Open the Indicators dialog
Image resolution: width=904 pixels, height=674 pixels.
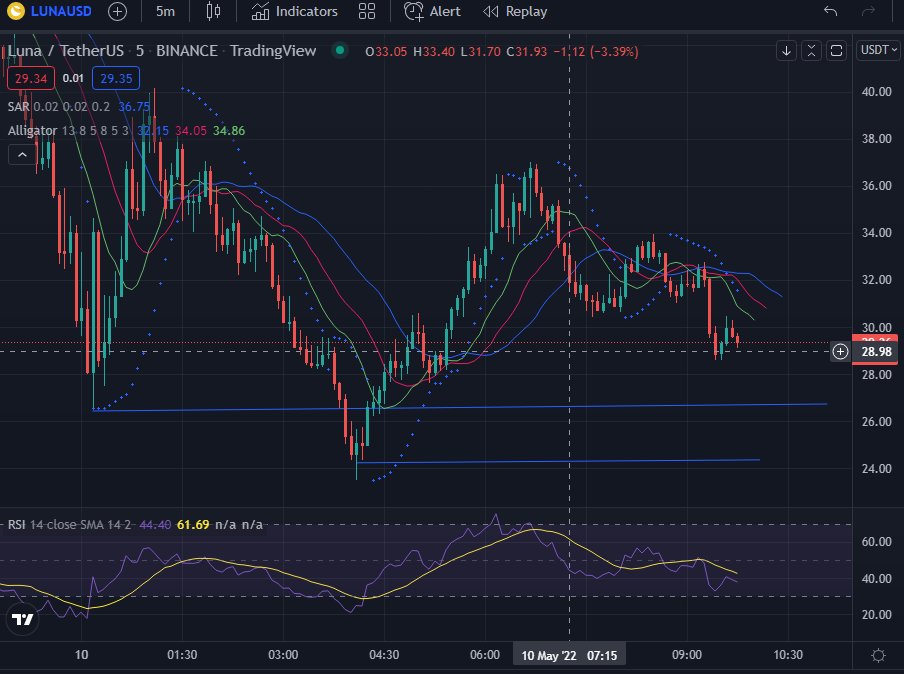(295, 12)
